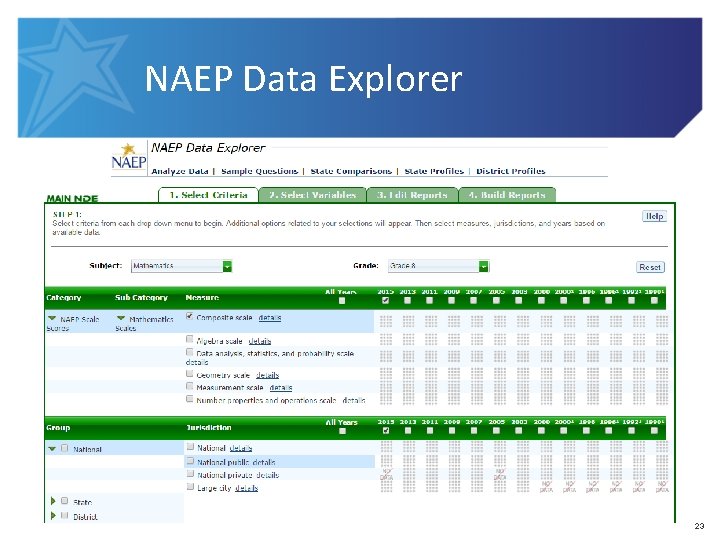Open details link for Number properties and operations scale
Image resolution: width=720 pixels, height=540 pixels.
(354, 400)
